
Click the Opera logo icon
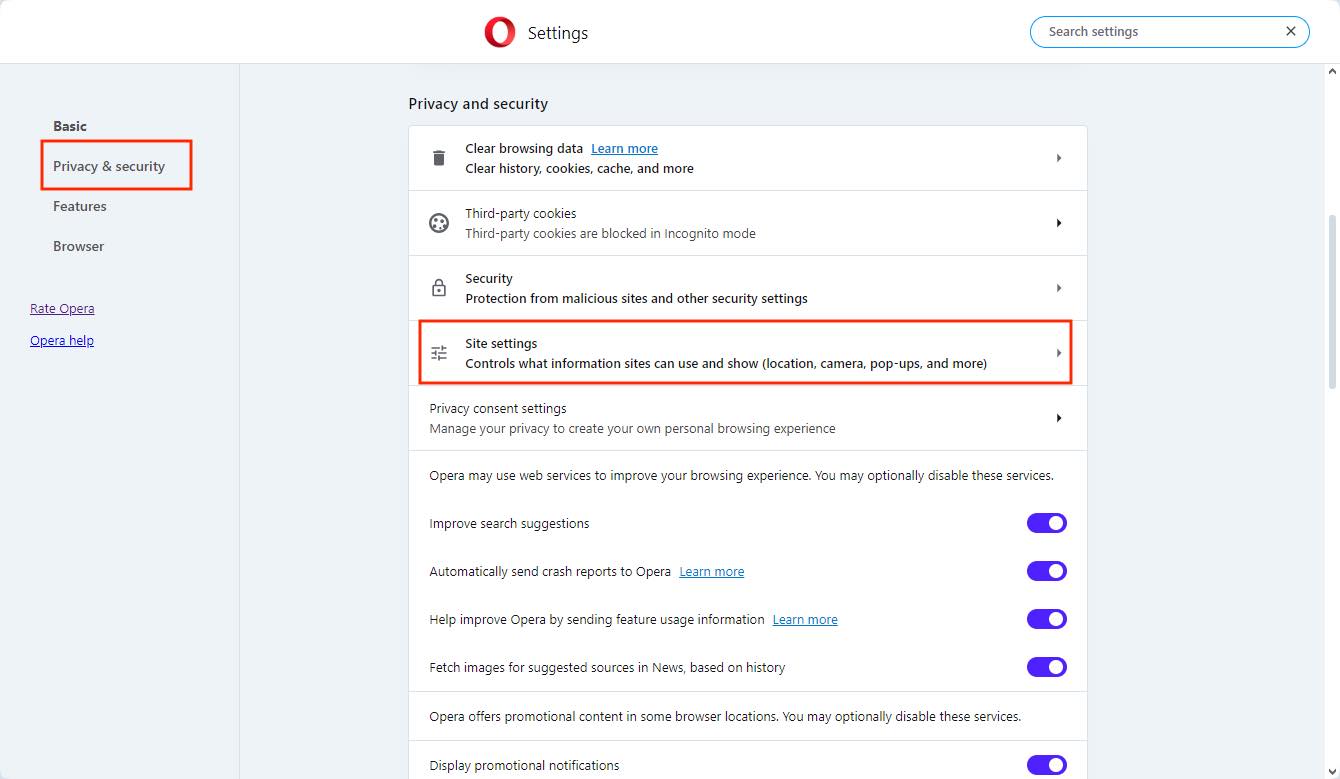tap(499, 33)
